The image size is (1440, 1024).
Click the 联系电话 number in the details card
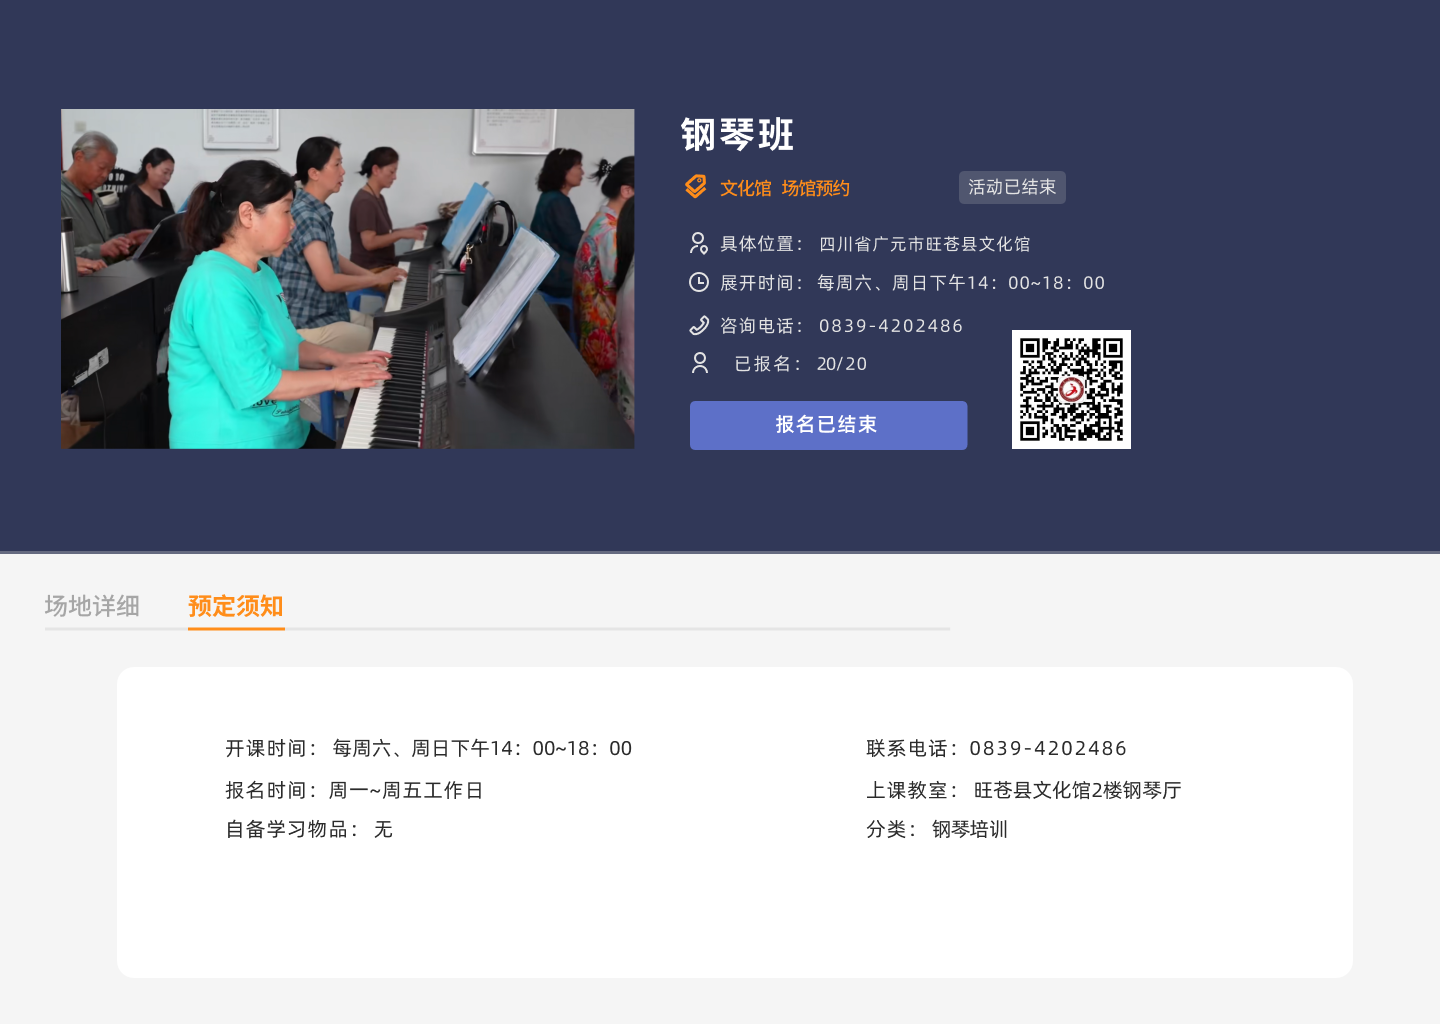(x=1047, y=748)
